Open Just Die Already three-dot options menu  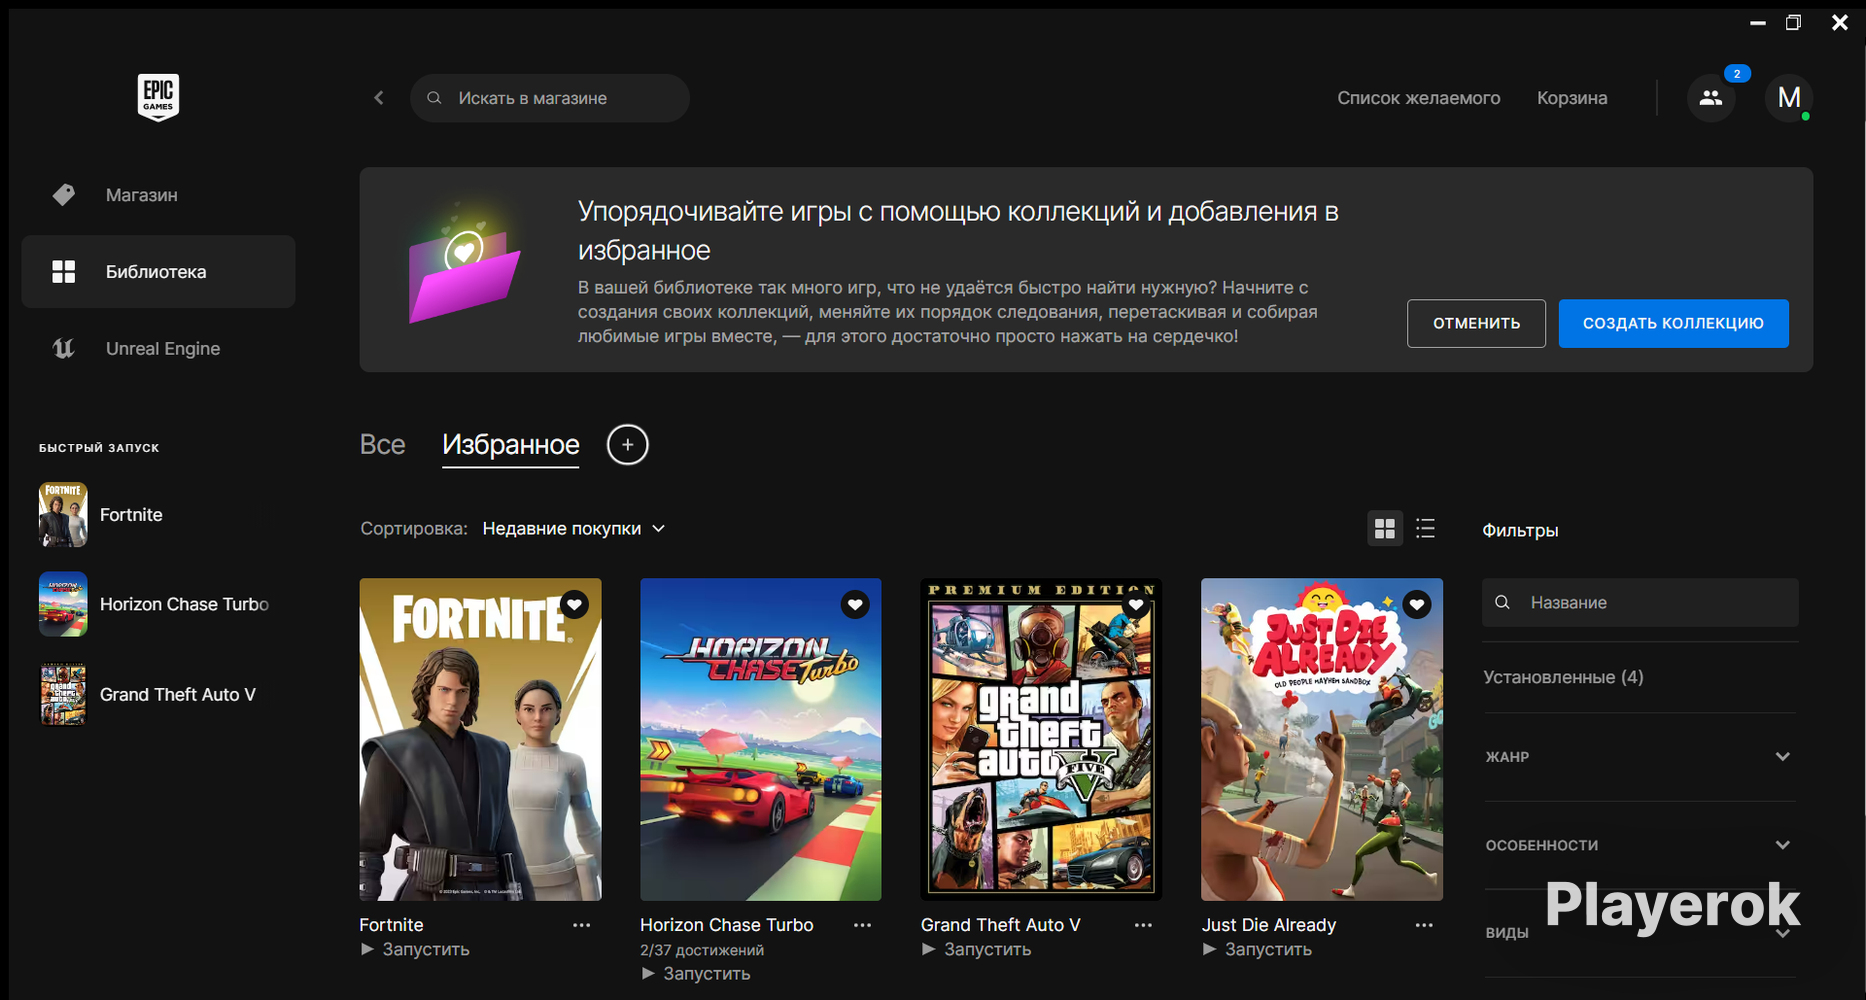(x=1425, y=925)
